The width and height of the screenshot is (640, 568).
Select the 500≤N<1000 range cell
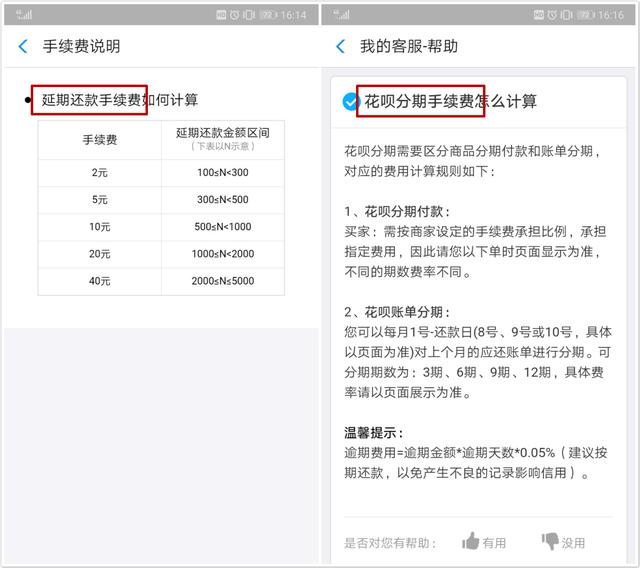coord(223,227)
